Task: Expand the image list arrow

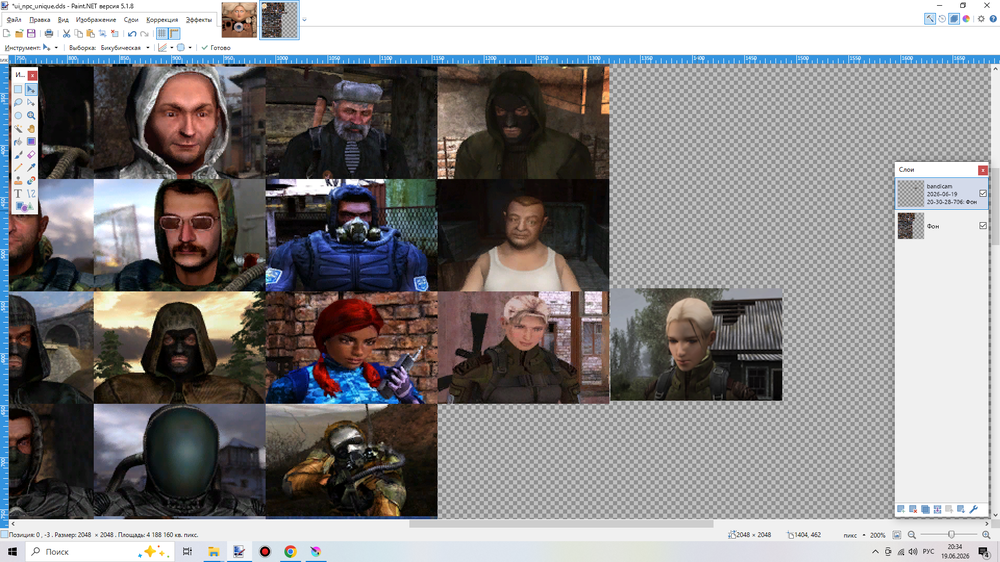Action: pos(304,20)
